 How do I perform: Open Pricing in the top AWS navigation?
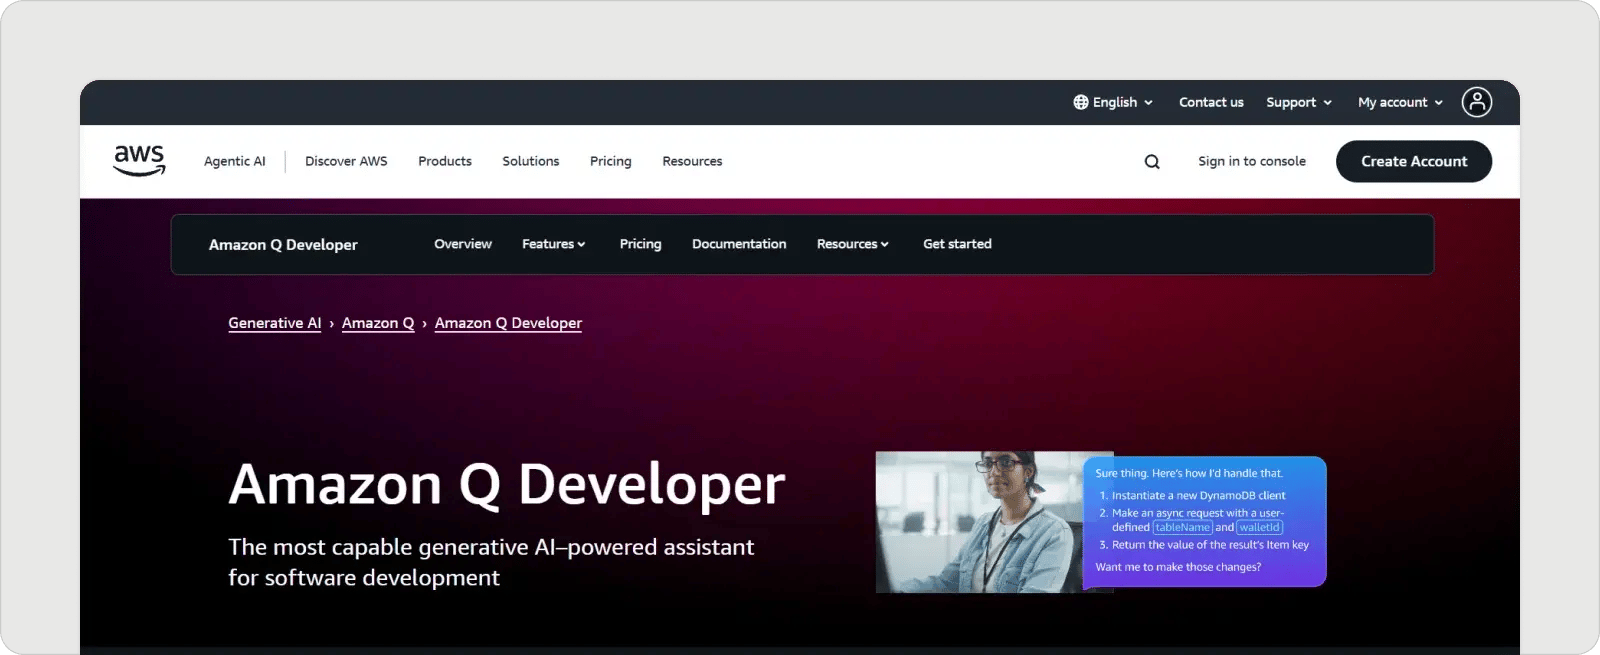(x=611, y=161)
